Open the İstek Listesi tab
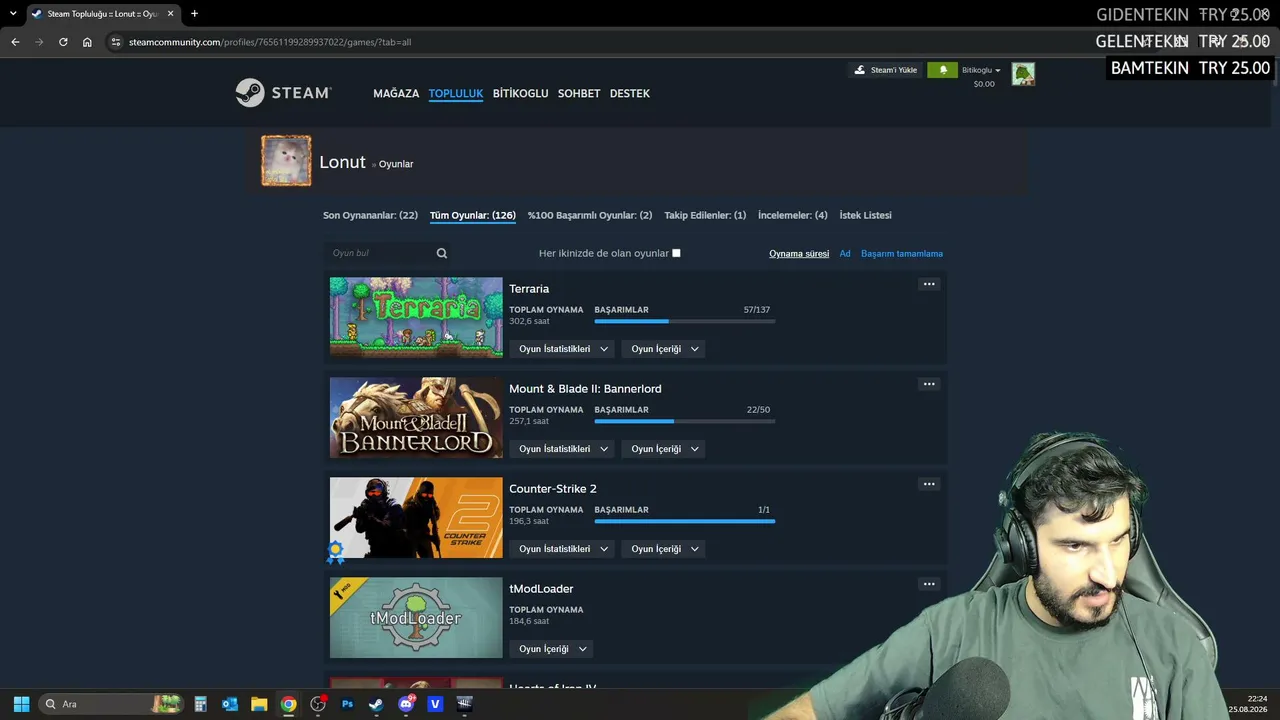This screenshot has height=720, width=1280. (x=866, y=215)
